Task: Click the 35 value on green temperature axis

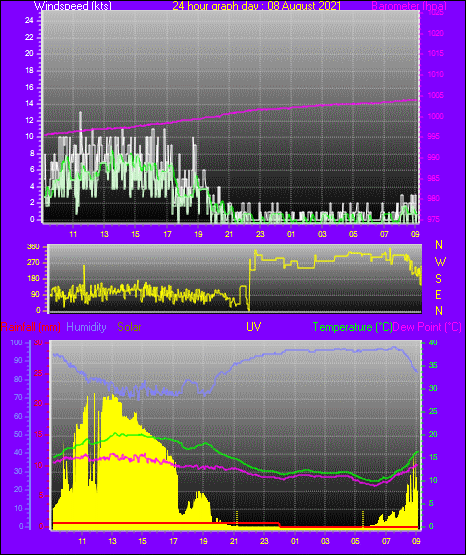Action: point(433,366)
